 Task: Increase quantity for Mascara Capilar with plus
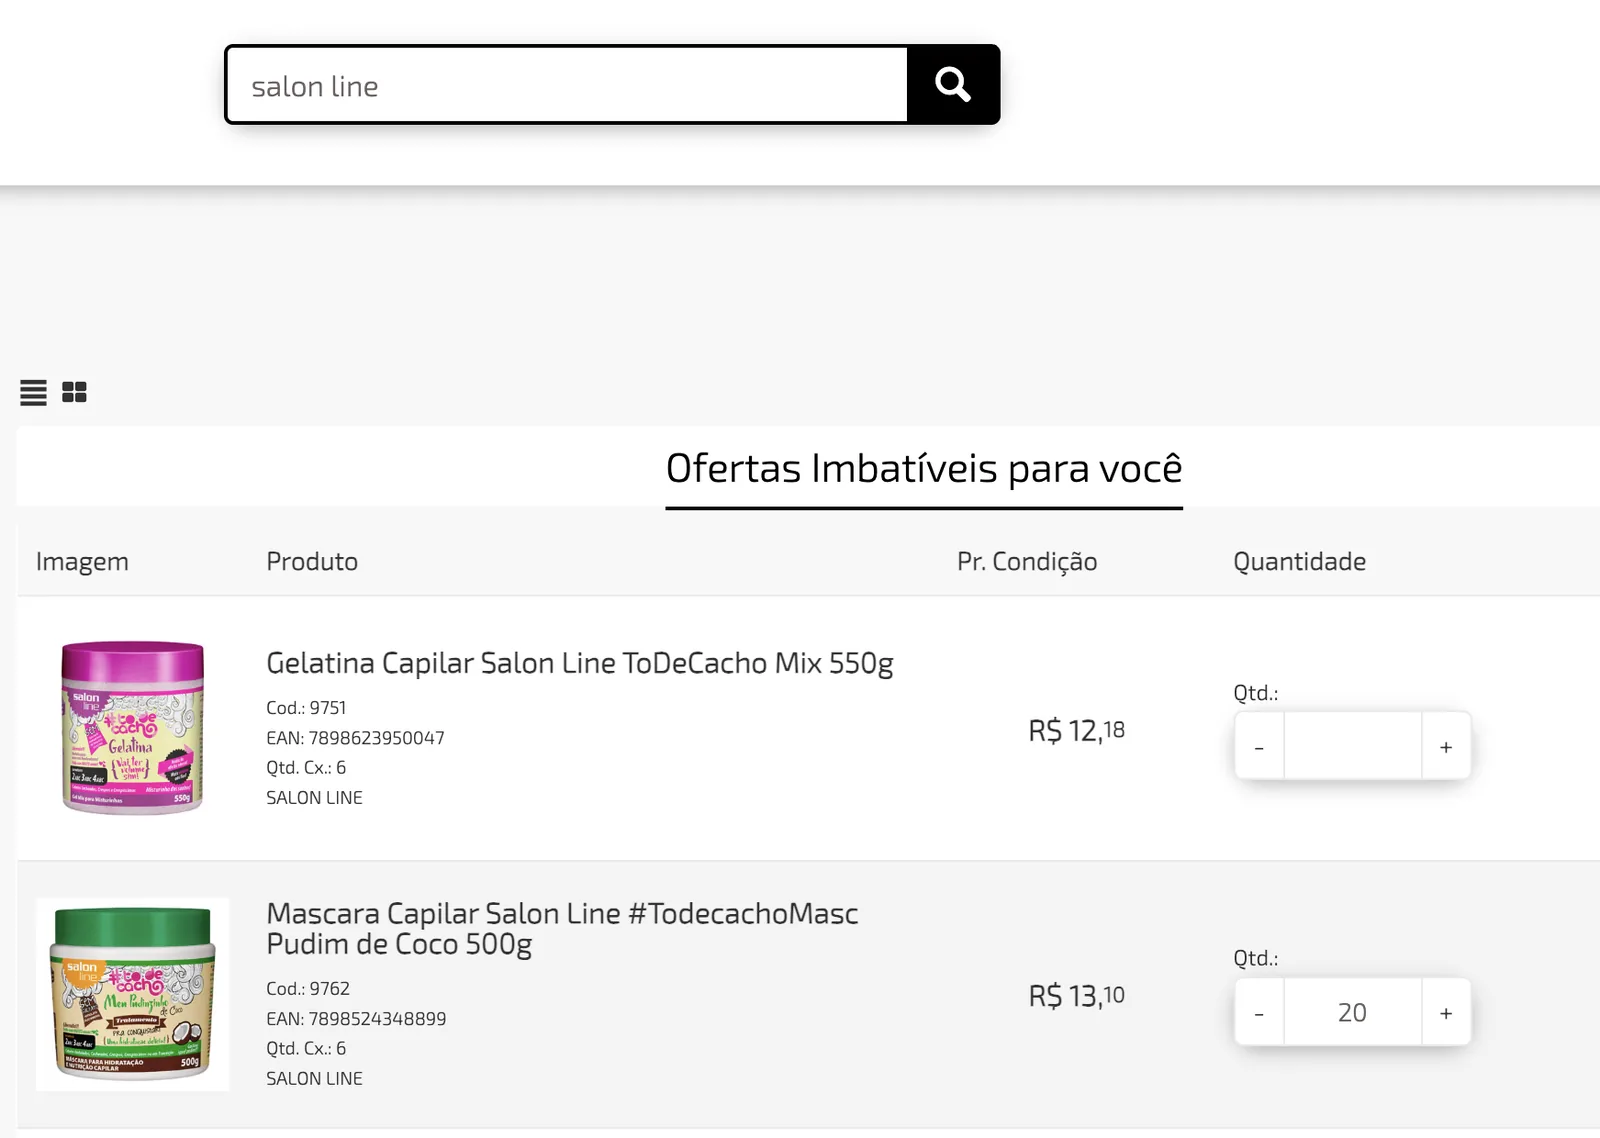pyautogui.click(x=1446, y=1013)
